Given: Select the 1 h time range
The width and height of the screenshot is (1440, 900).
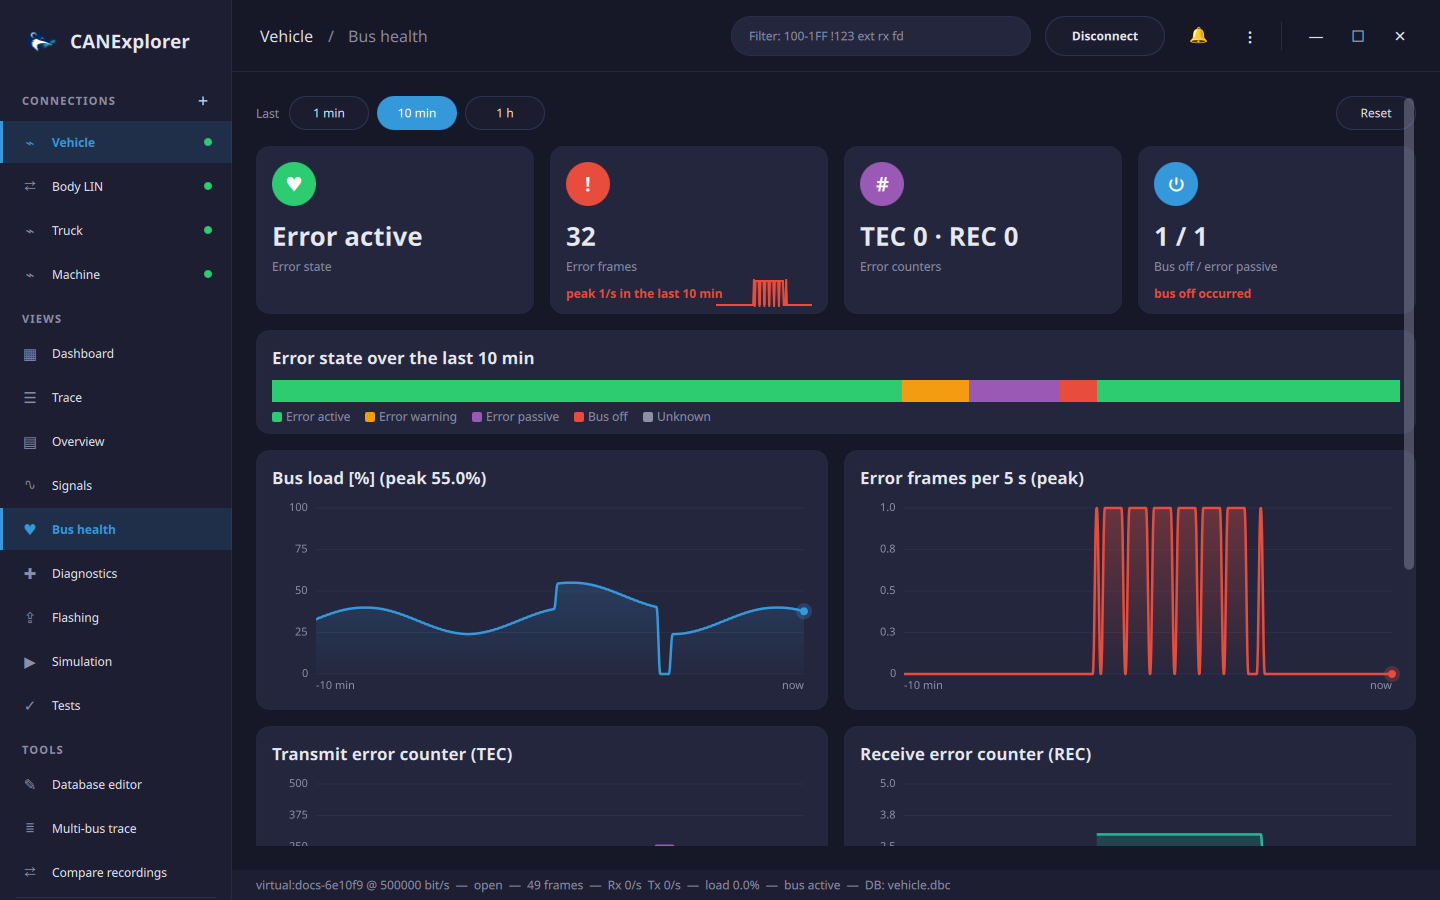Looking at the screenshot, I should pyautogui.click(x=505, y=113).
